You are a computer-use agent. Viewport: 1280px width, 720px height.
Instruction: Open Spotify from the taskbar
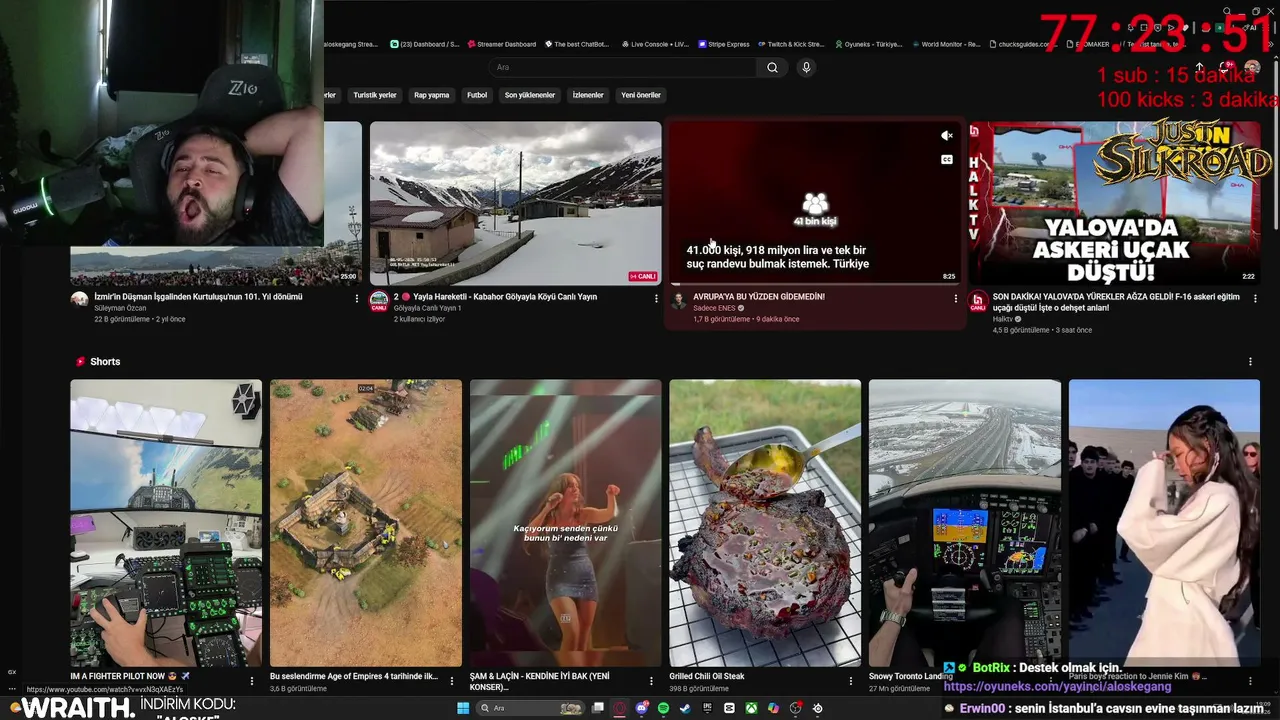(x=663, y=708)
